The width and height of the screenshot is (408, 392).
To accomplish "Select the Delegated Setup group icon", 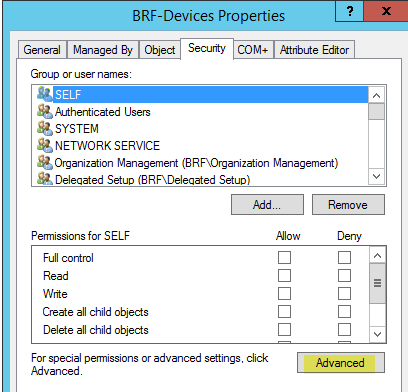I will (45, 178).
